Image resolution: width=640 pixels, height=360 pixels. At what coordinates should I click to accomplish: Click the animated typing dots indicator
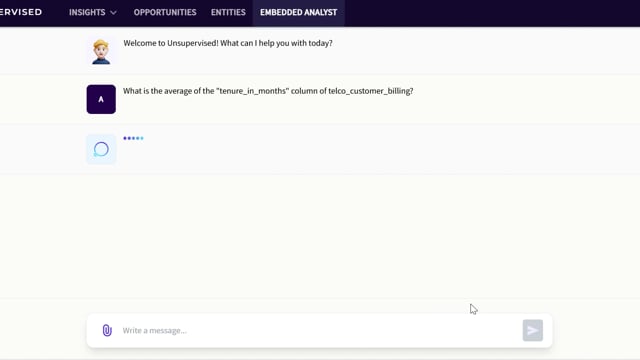tap(133, 138)
